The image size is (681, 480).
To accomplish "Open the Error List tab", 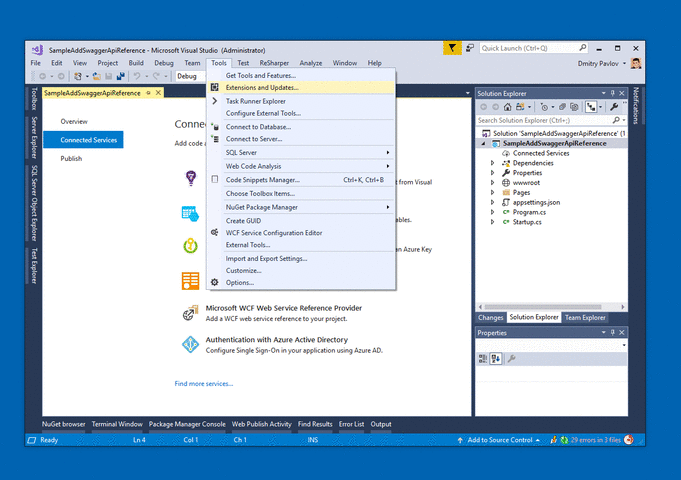I will point(351,424).
